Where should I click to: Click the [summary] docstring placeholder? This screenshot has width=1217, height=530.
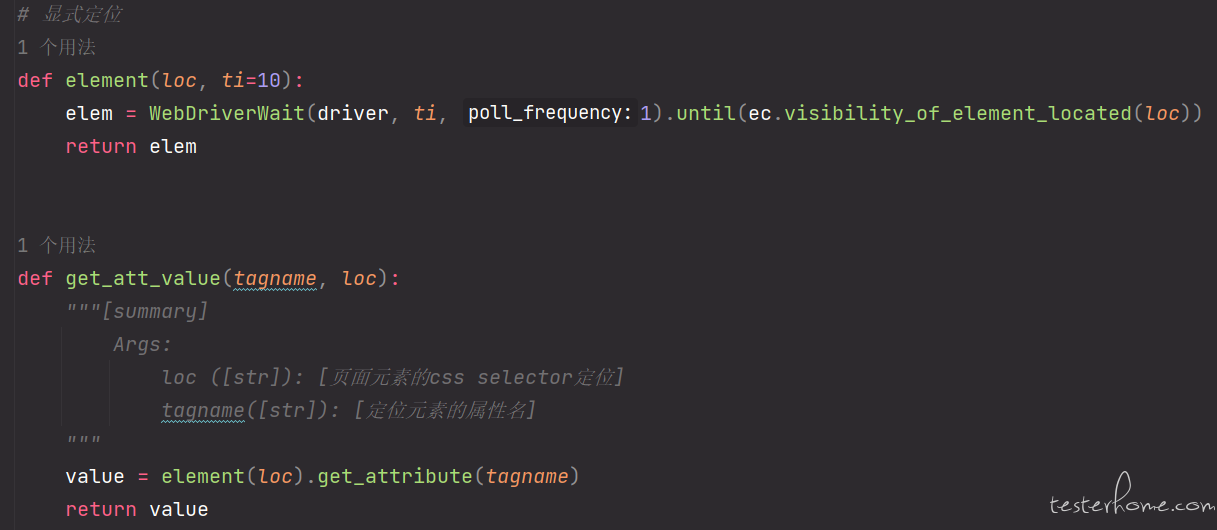point(155,311)
